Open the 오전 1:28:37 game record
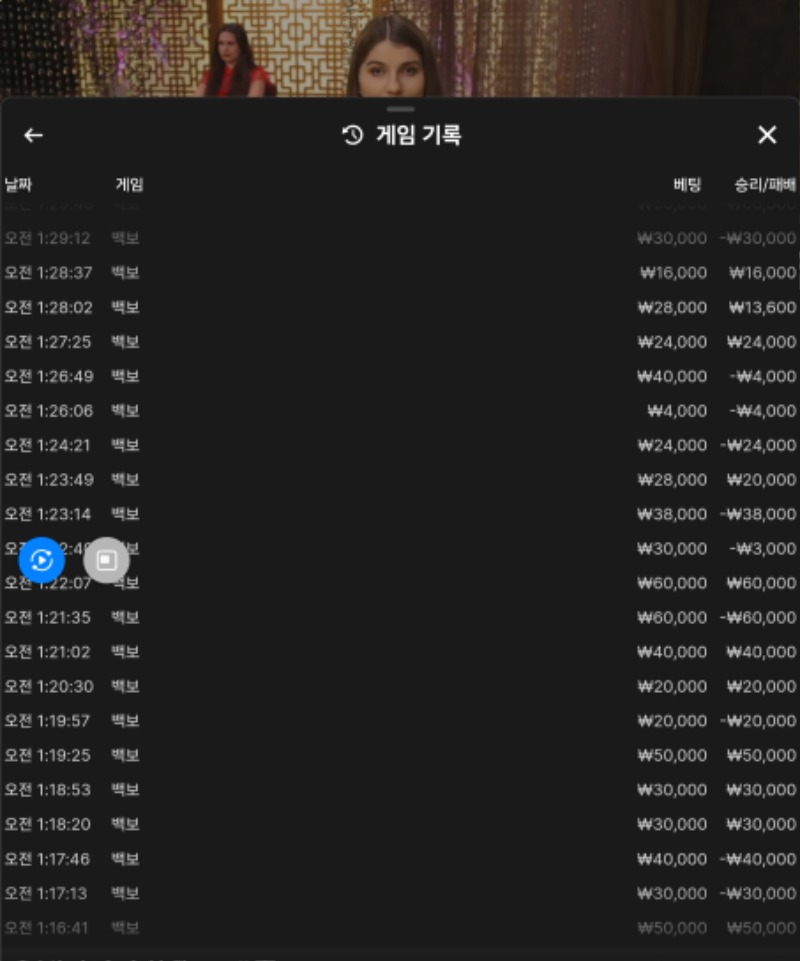 pos(400,272)
